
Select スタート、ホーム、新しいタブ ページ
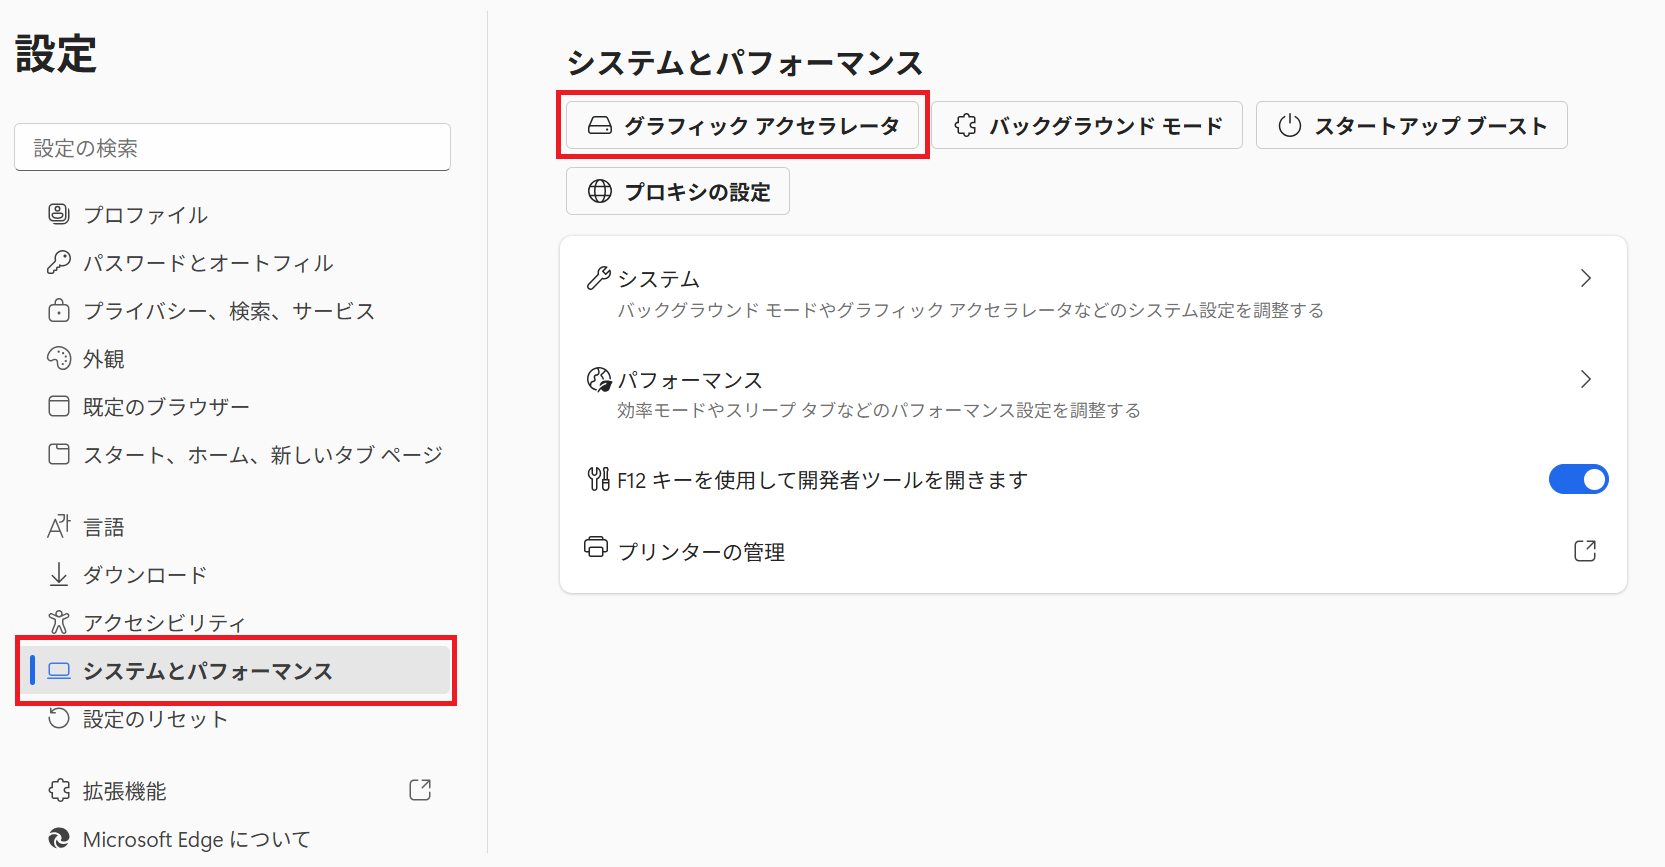[262, 455]
